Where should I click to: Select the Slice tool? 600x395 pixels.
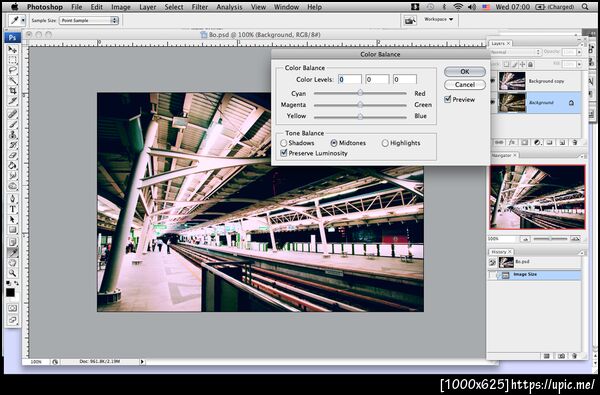click(x=13, y=101)
